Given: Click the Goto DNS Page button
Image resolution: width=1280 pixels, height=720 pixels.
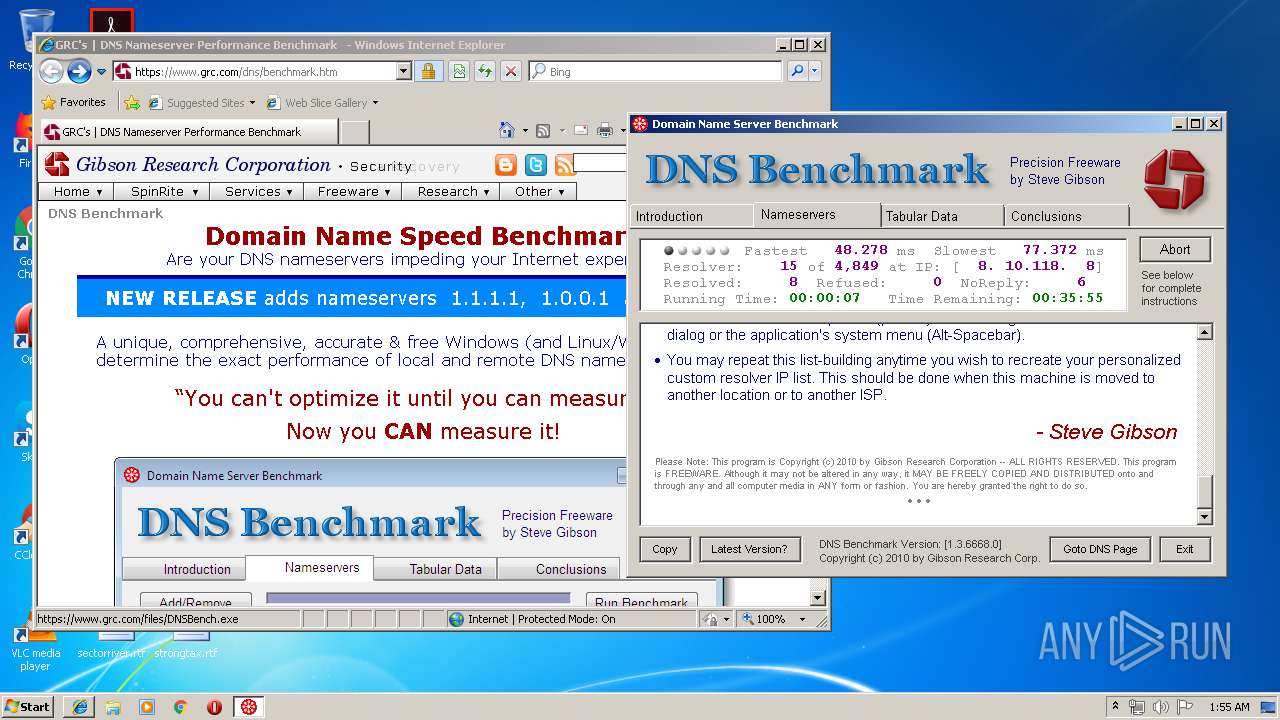Looking at the screenshot, I should point(1100,549).
